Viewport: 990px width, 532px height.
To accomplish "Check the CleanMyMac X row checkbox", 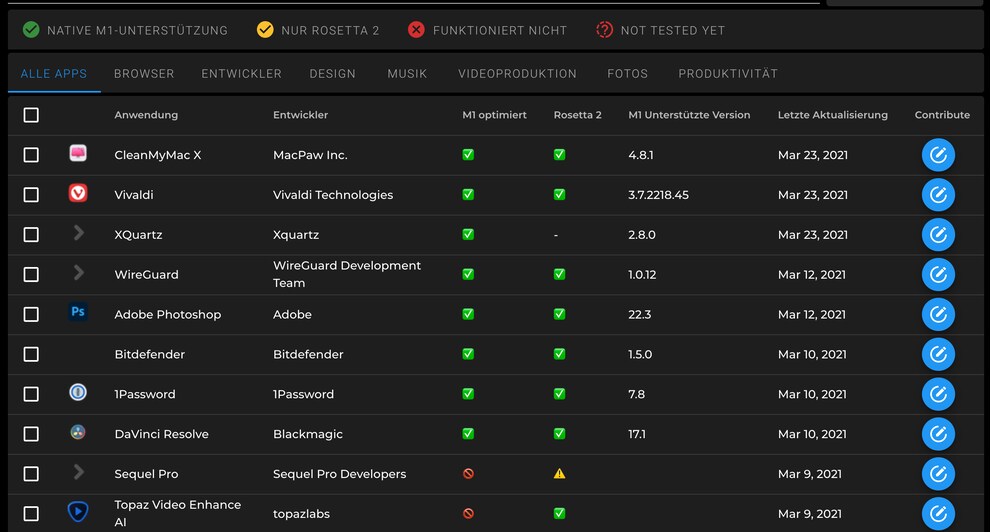I will tap(31, 155).
